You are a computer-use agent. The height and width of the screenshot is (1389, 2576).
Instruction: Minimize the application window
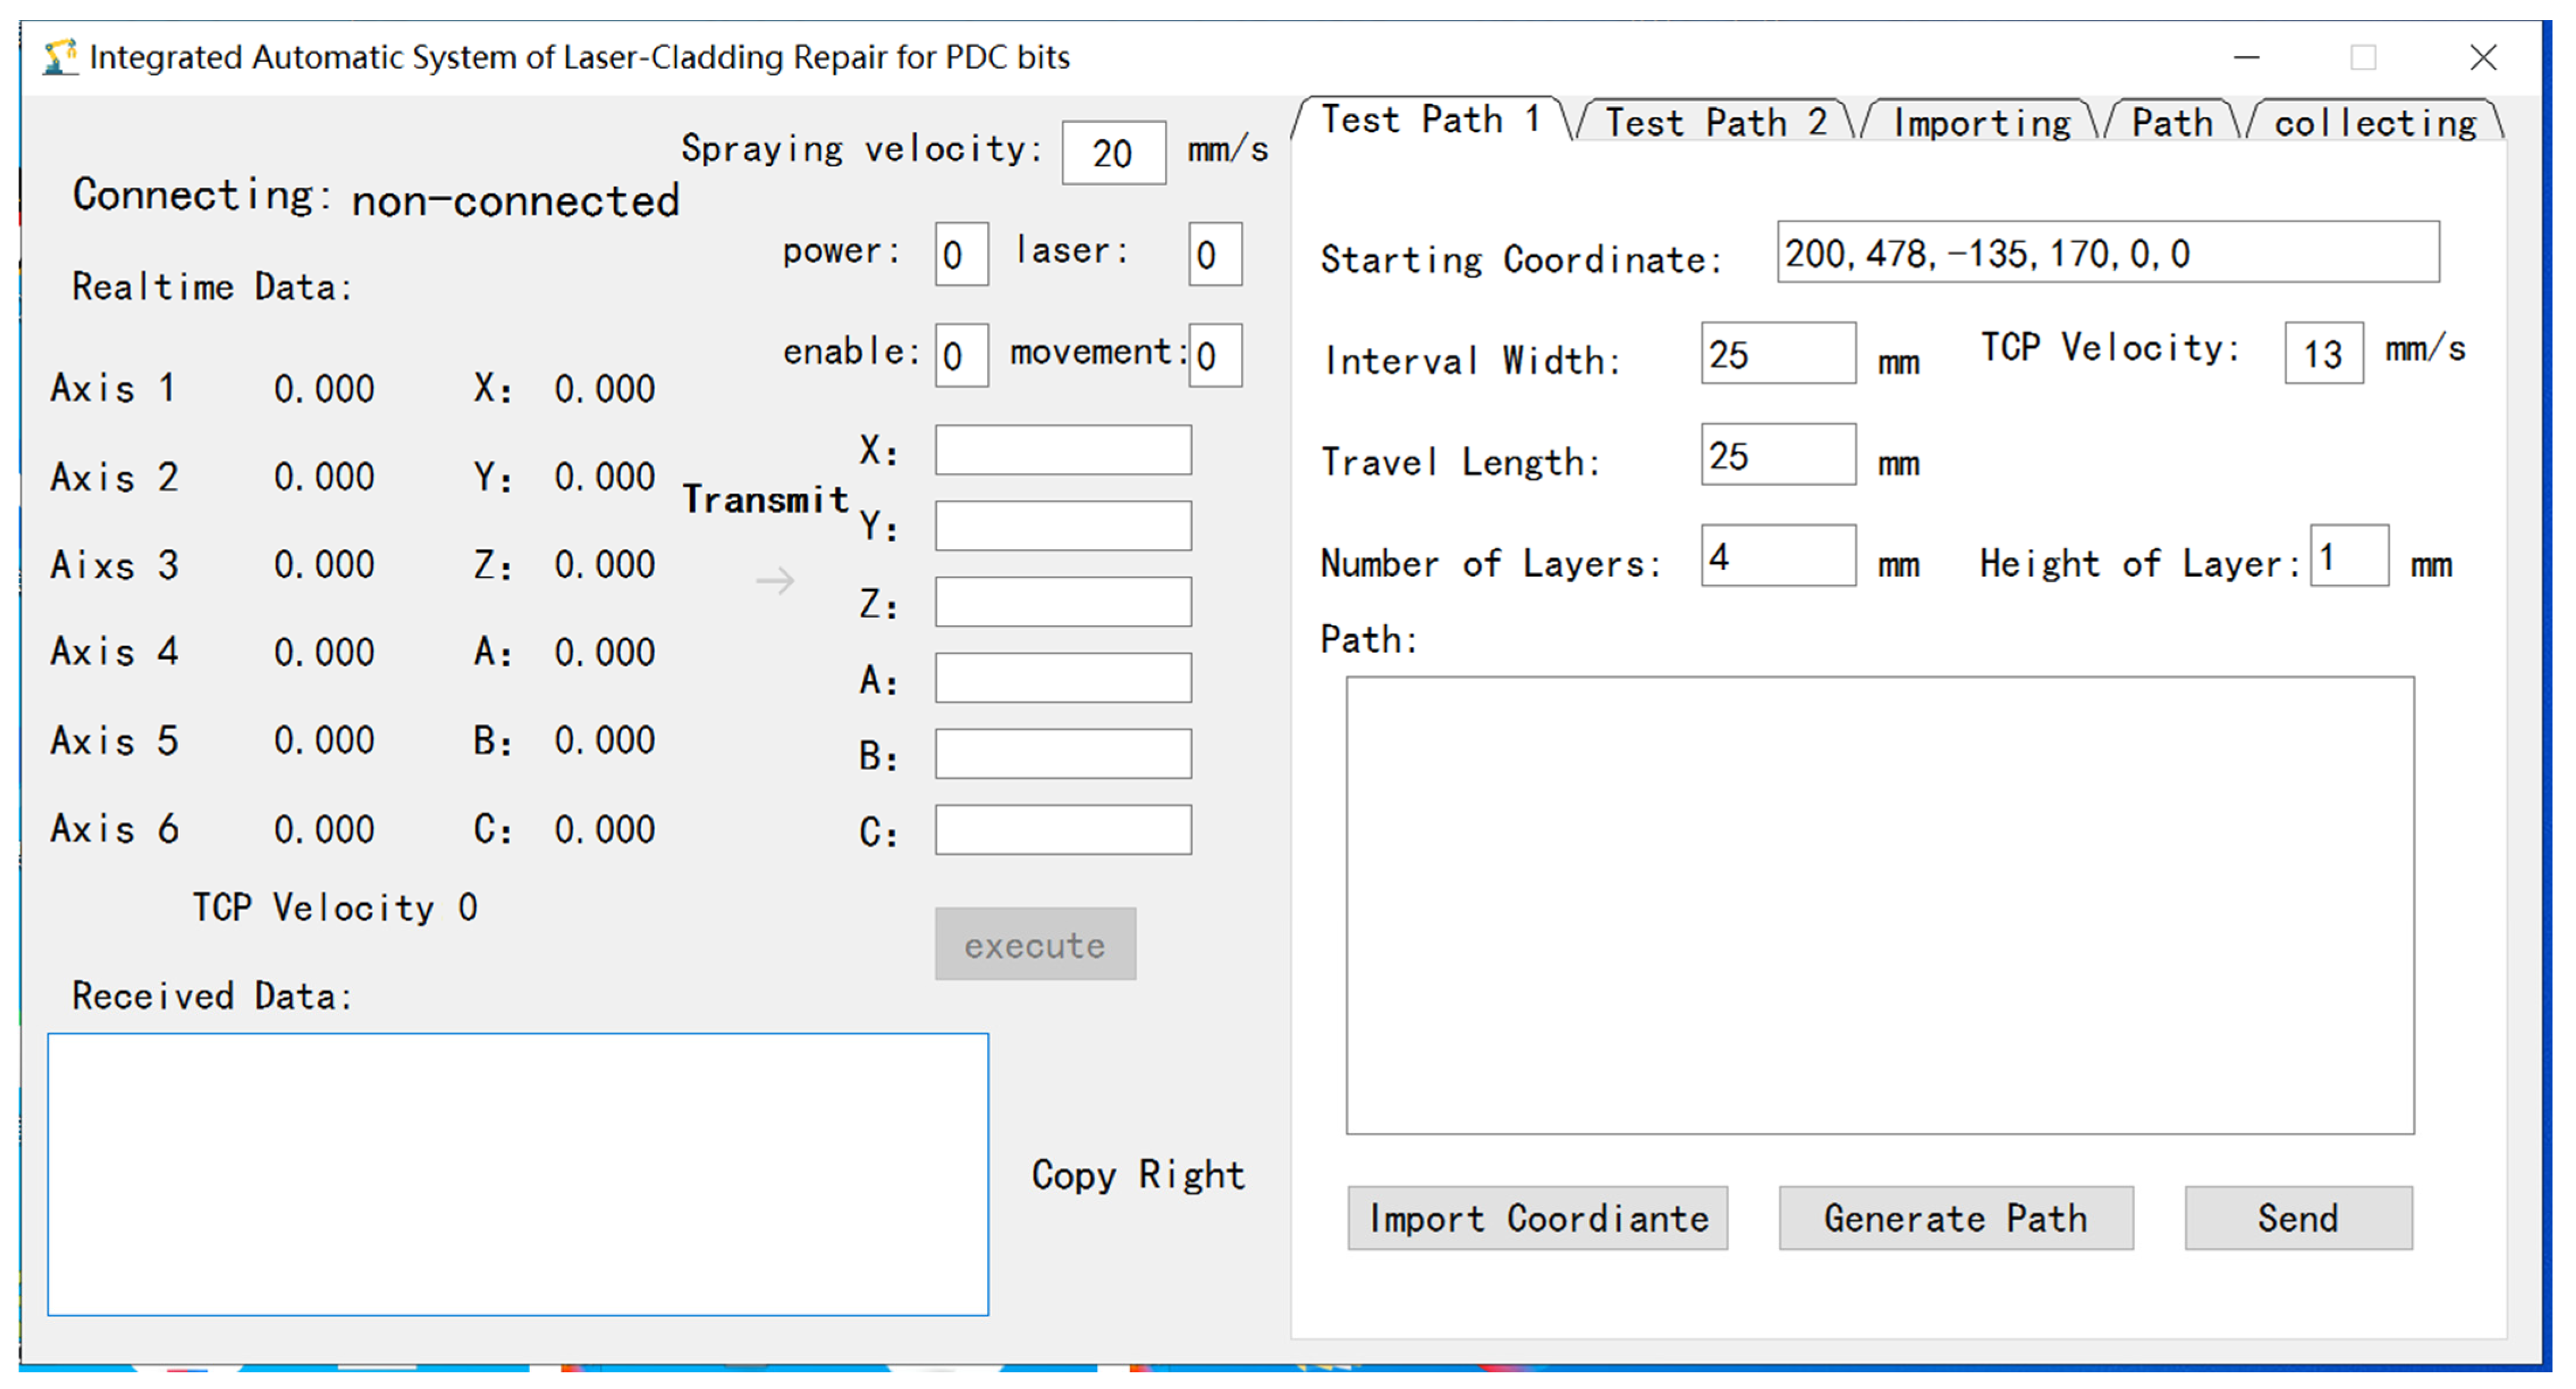click(2246, 58)
